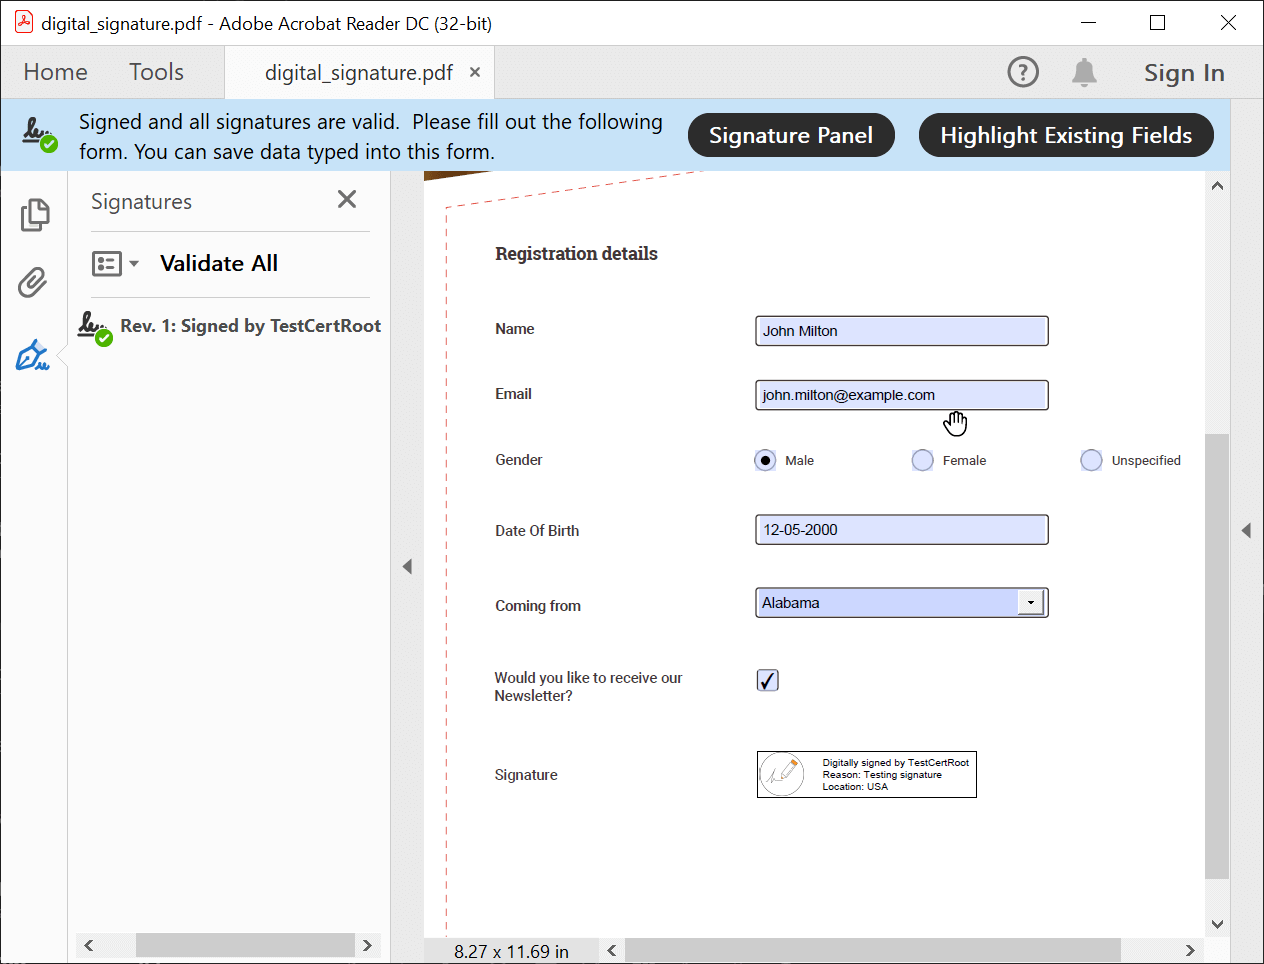Screen dimensions: 1264x964
Task: Expand the Signatures options menu
Action: pos(115,264)
